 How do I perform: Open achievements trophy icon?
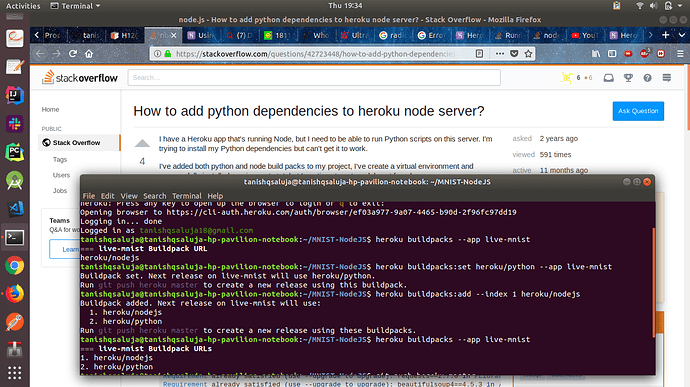pyautogui.click(x=628, y=78)
